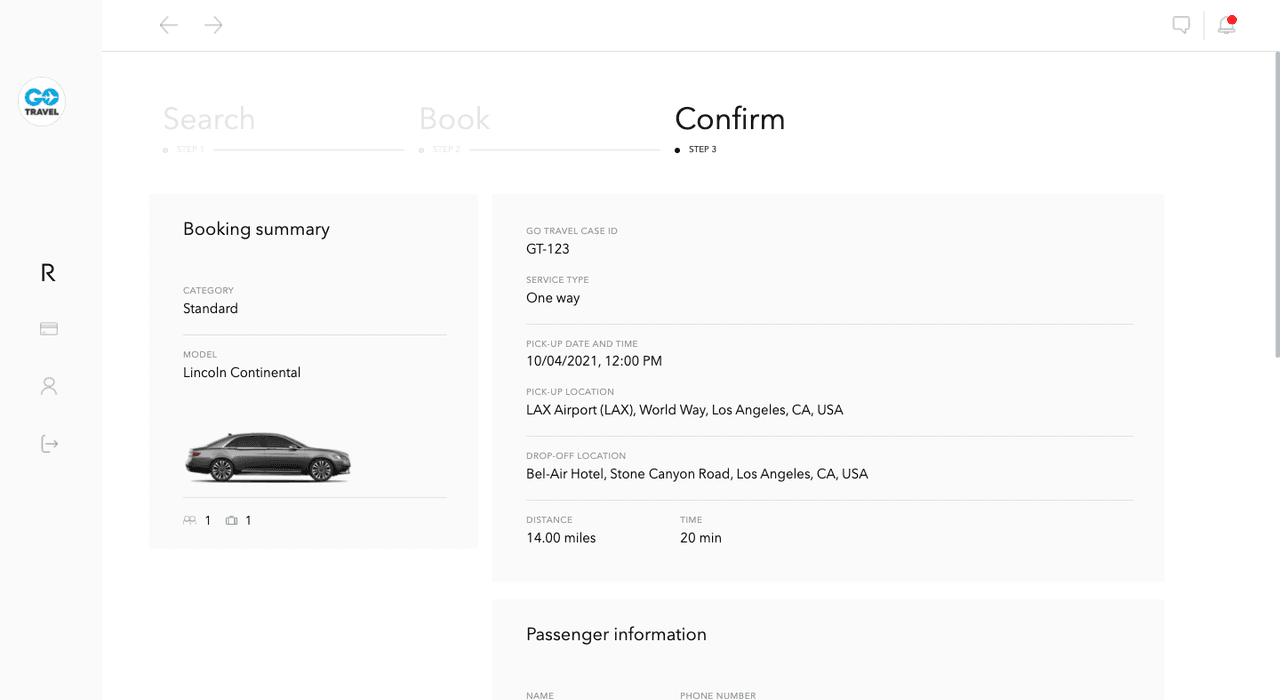Click the passengers count icon

pos(190,520)
